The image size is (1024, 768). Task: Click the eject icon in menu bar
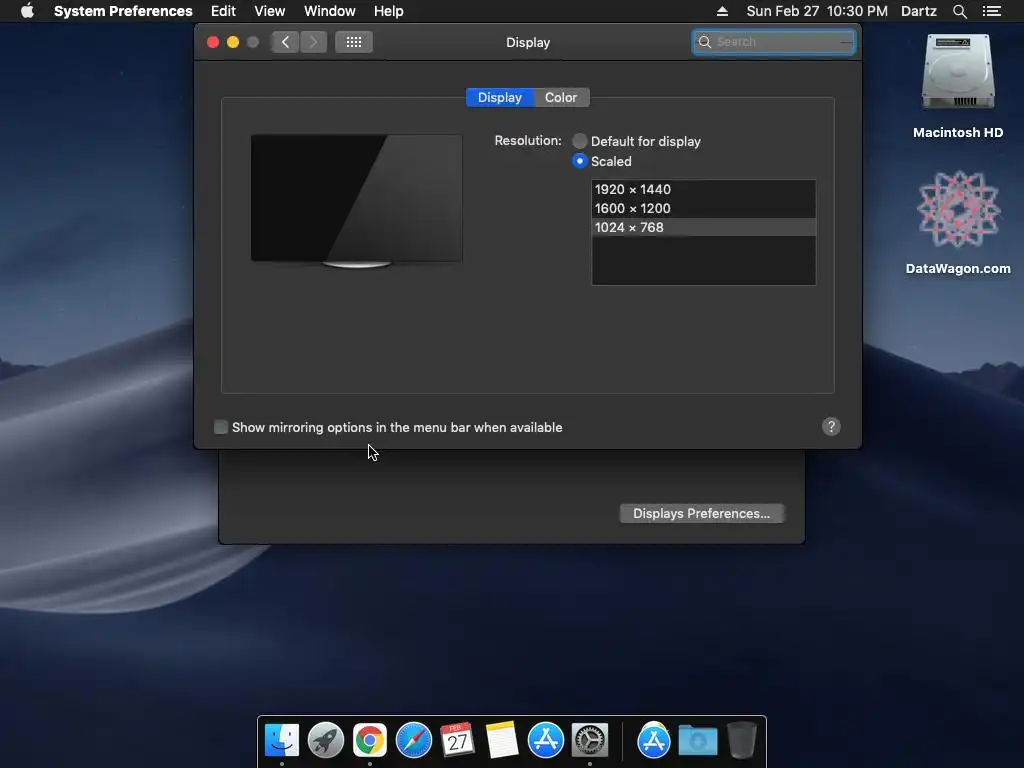[x=722, y=11]
